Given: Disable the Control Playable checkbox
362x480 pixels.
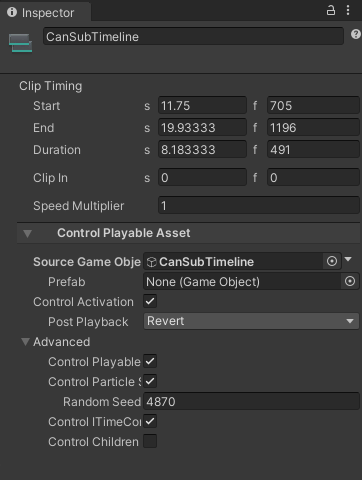Looking at the screenshot, I should (x=150, y=361).
